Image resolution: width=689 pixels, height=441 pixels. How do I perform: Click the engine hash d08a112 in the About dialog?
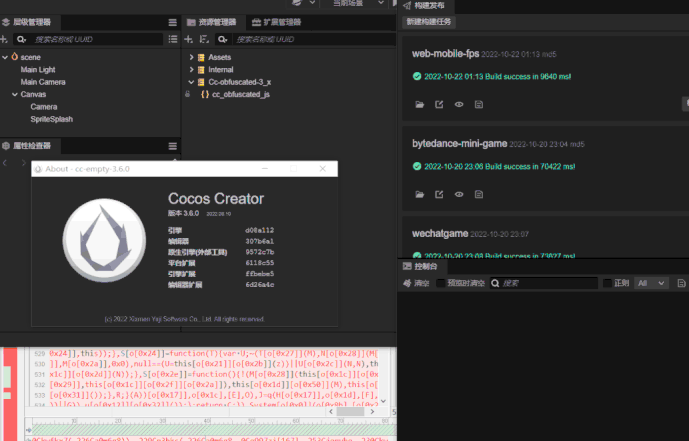tap(259, 230)
